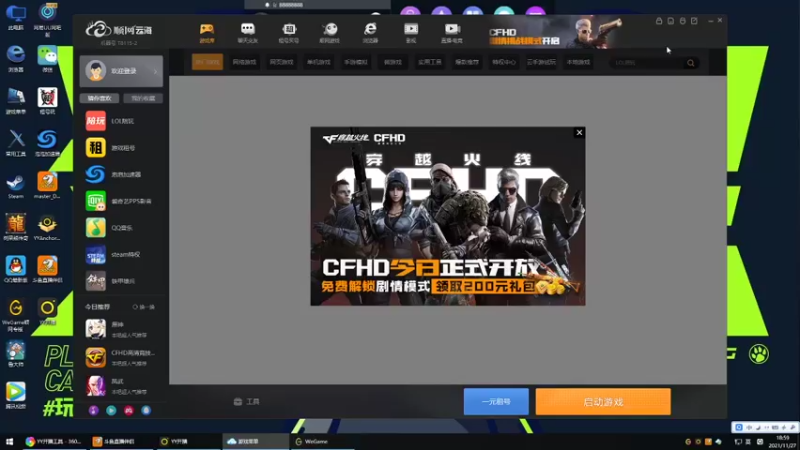The height and width of the screenshot is (450, 800).
Task: Open the chat bubble icon in top toolbar
Action: coord(247,33)
